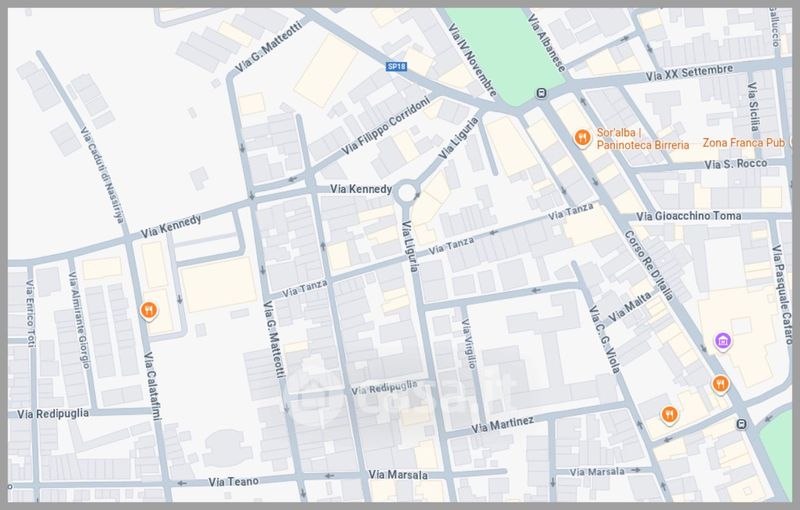Image resolution: width=800 pixels, height=510 pixels.
Task: Click the Sor'alba restaurant orange marker icon
Action: (579, 138)
